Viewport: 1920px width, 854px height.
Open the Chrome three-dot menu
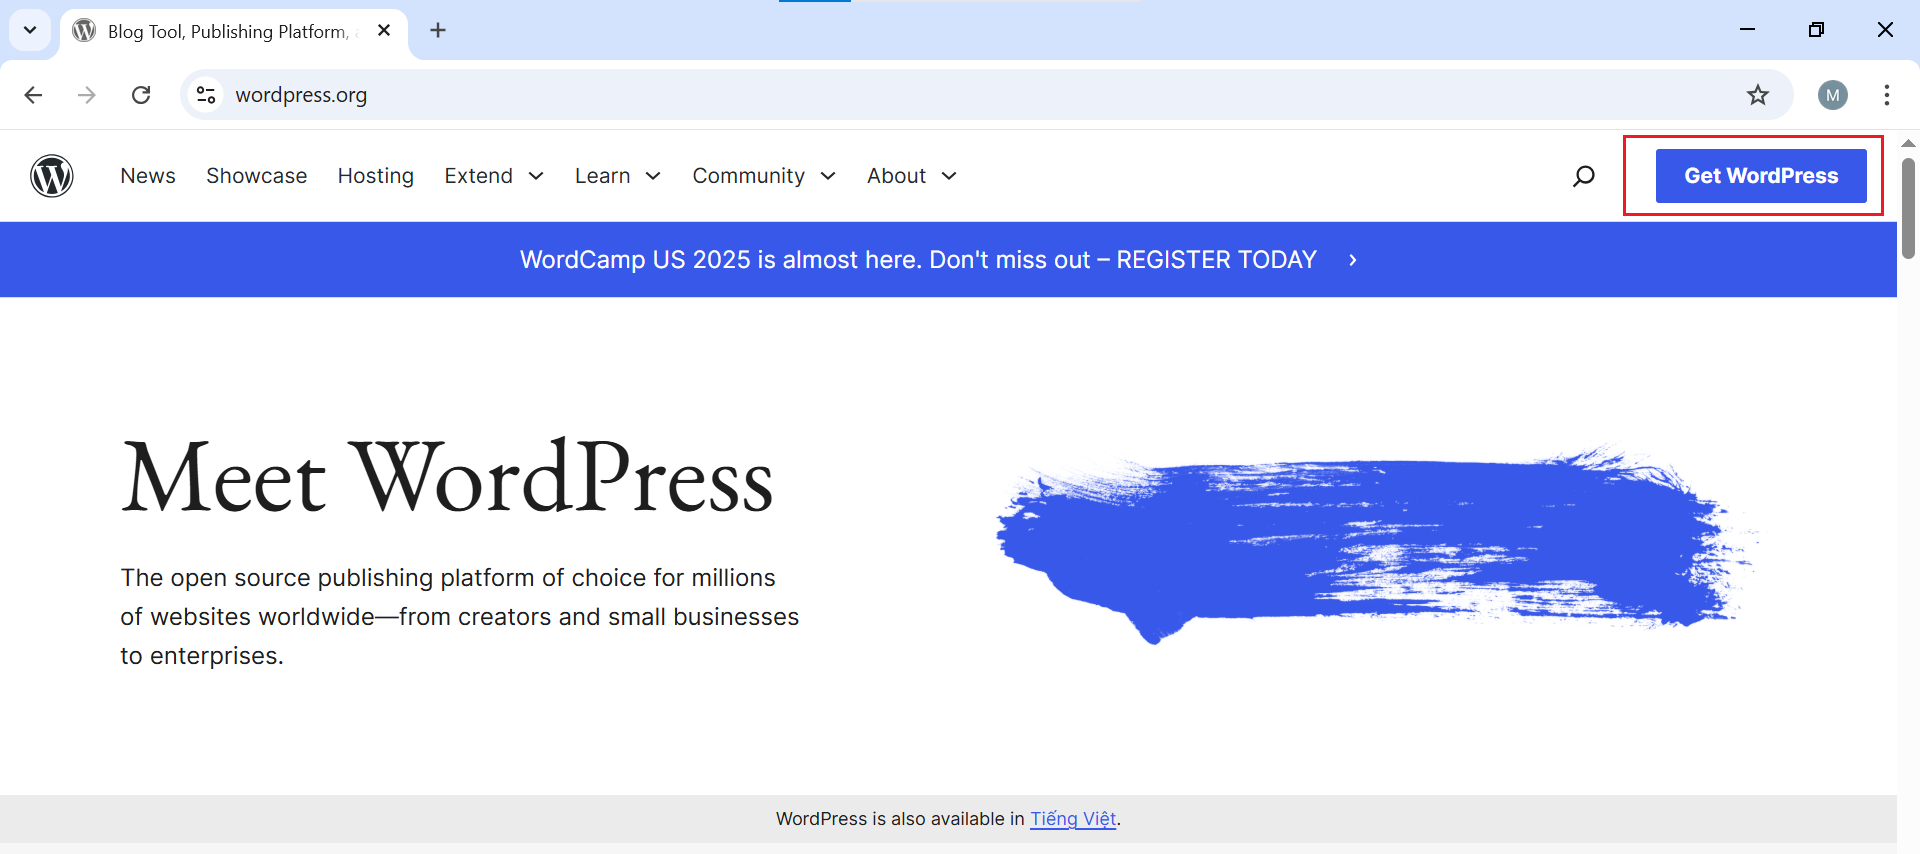pyautogui.click(x=1886, y=95)
